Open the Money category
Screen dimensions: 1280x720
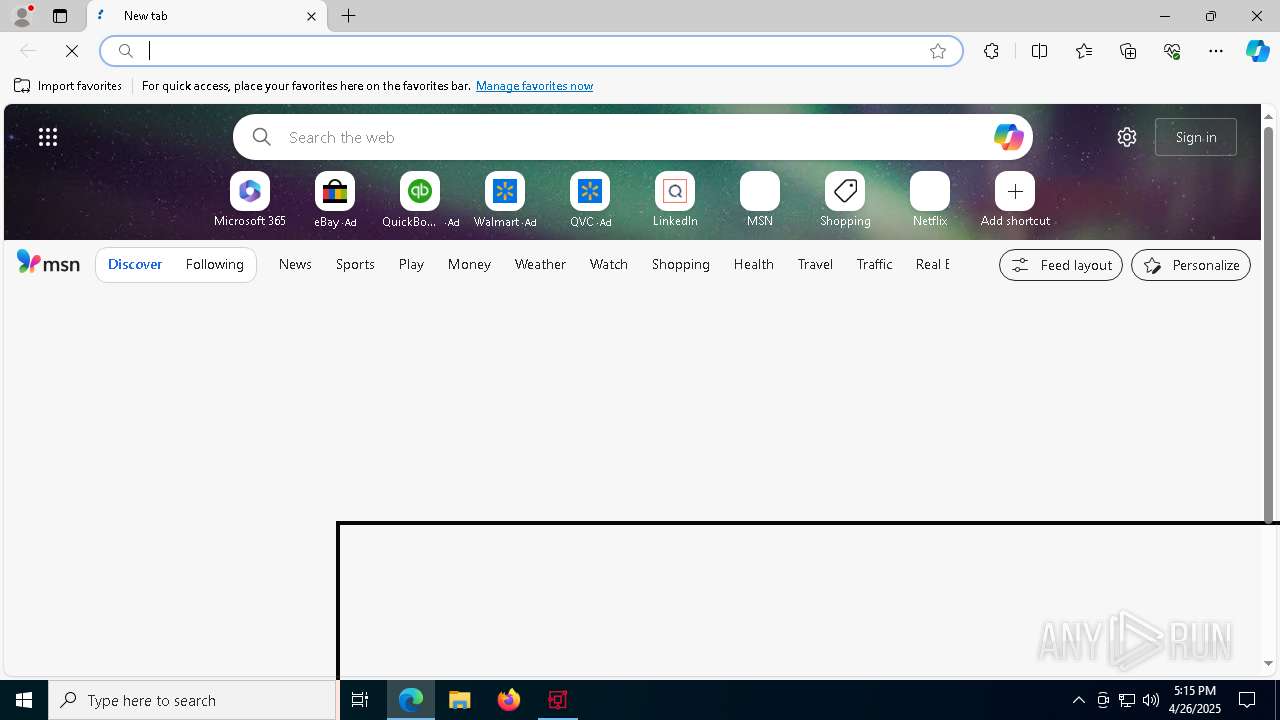pyautogui.click(x=469, y=264)
